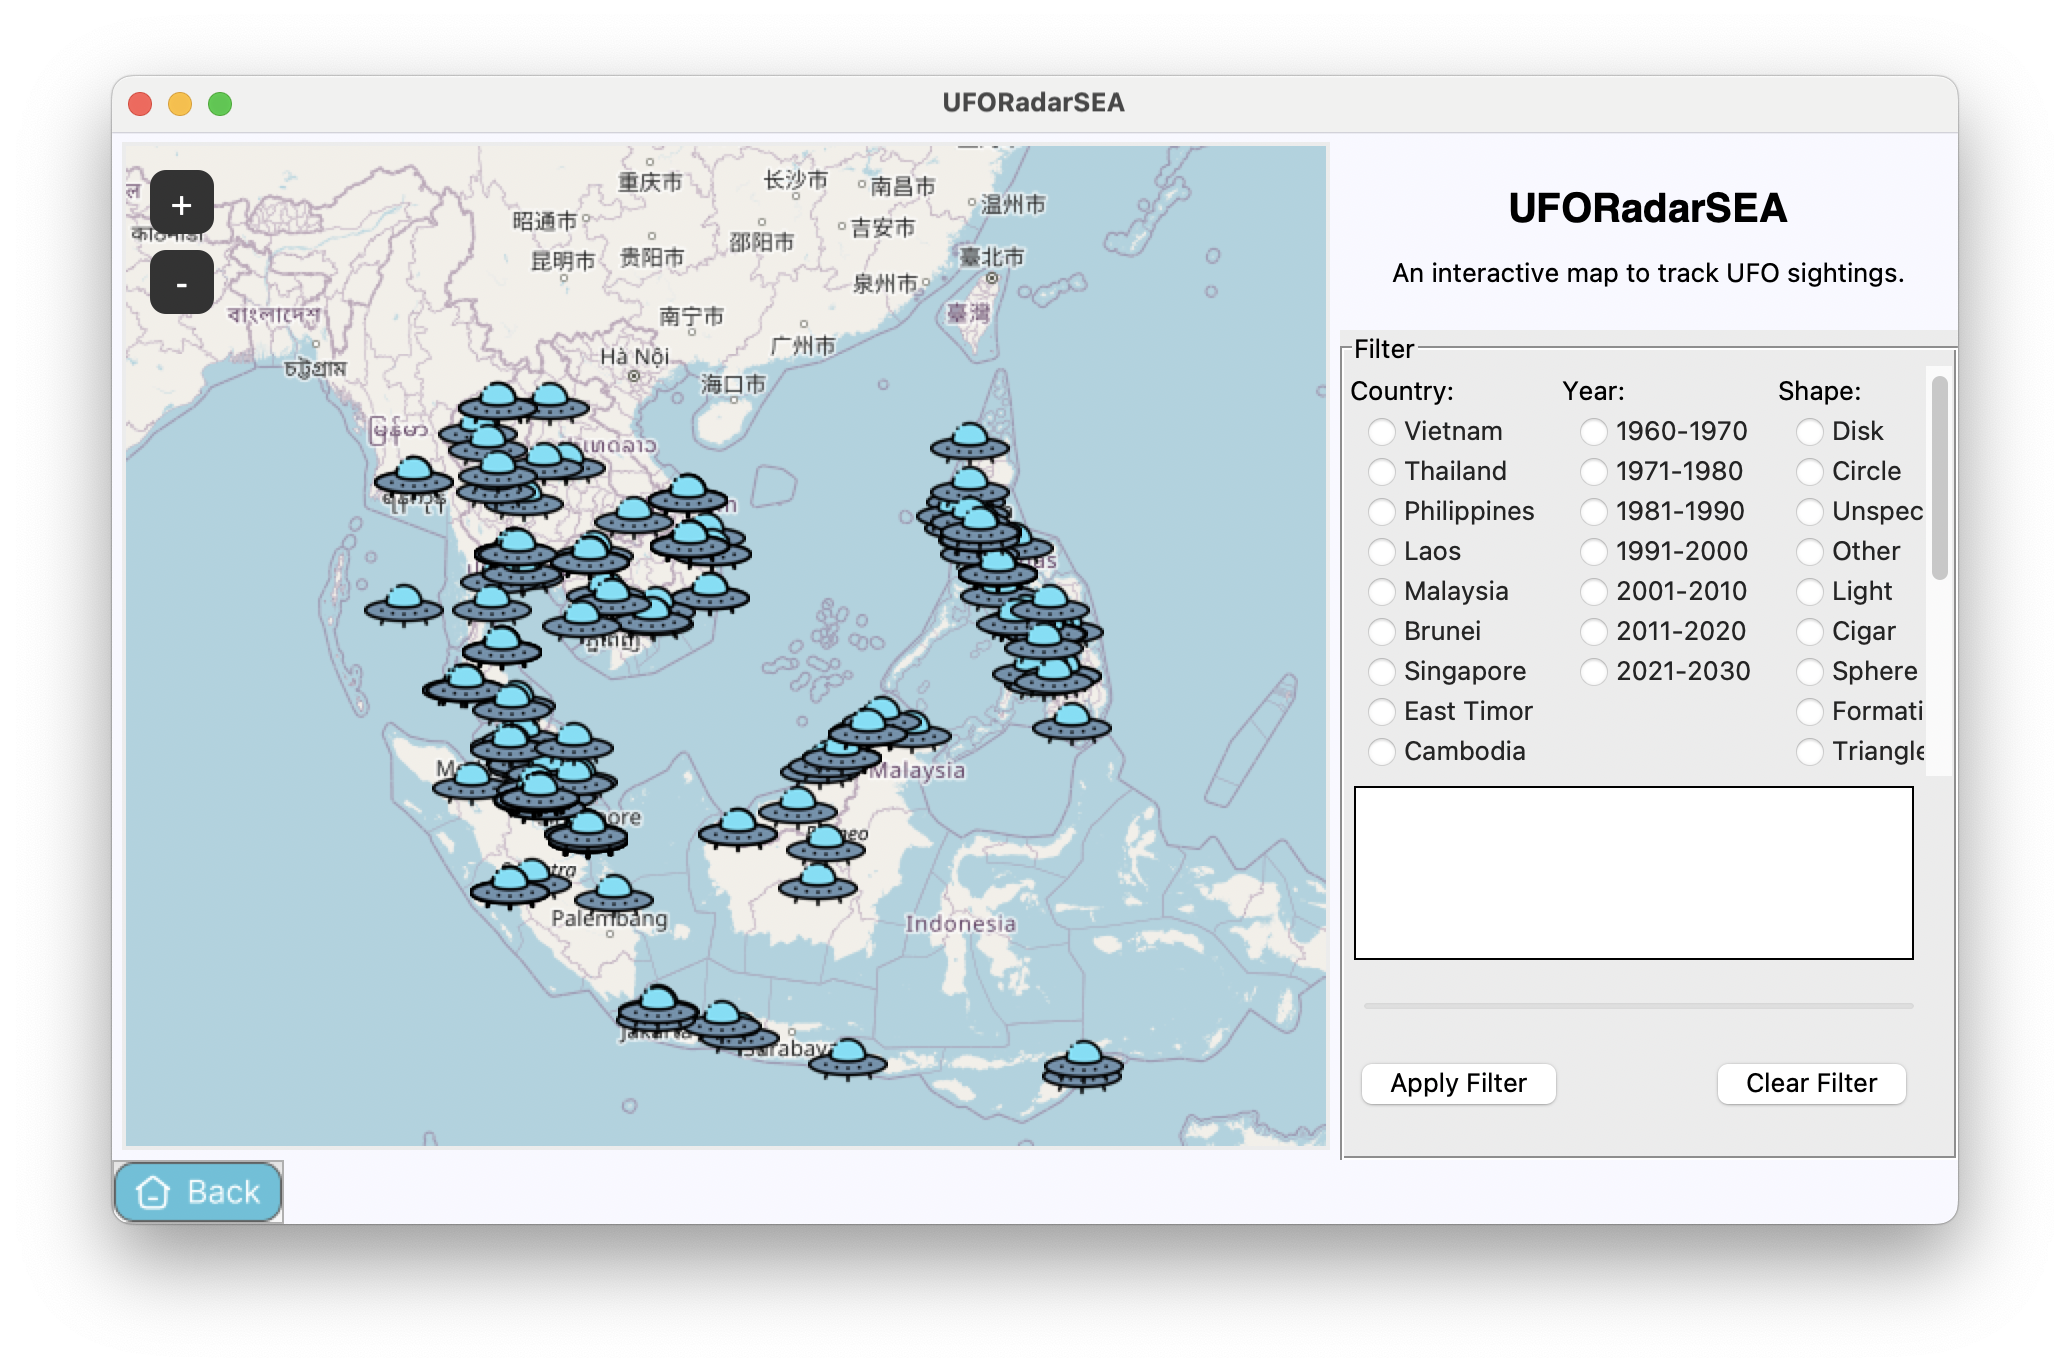Choose the Cigar shape filter
The width and height of the screenshot is (2070, 1372).
pos(1810,631)
